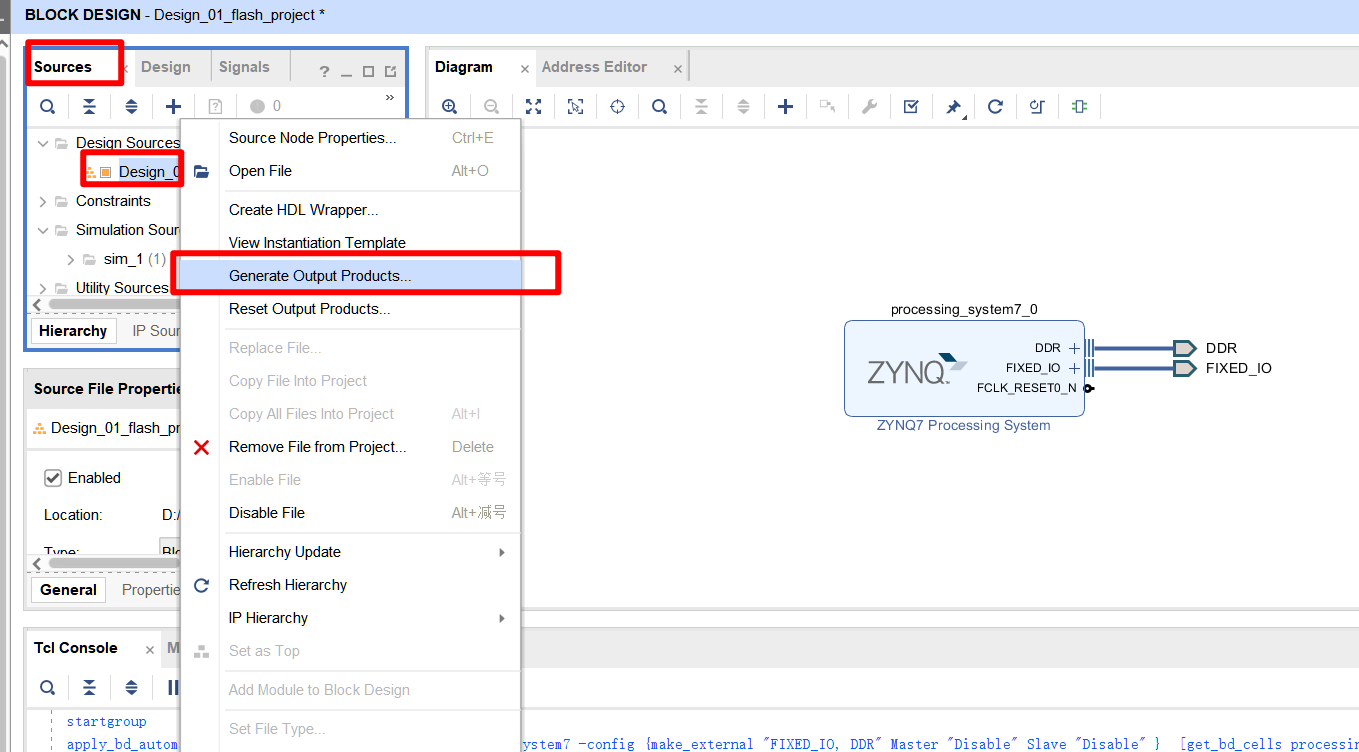
Task: Select the General properties tab
Action: click(x=68, y=590)
